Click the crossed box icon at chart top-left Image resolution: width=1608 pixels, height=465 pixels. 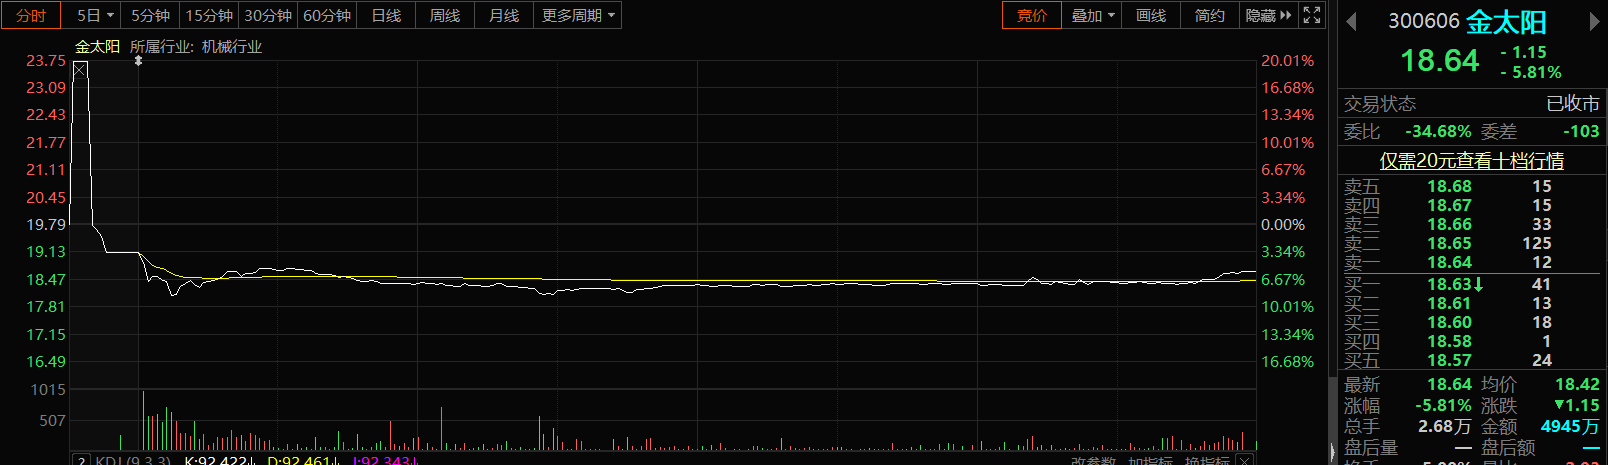pos(80,69)
